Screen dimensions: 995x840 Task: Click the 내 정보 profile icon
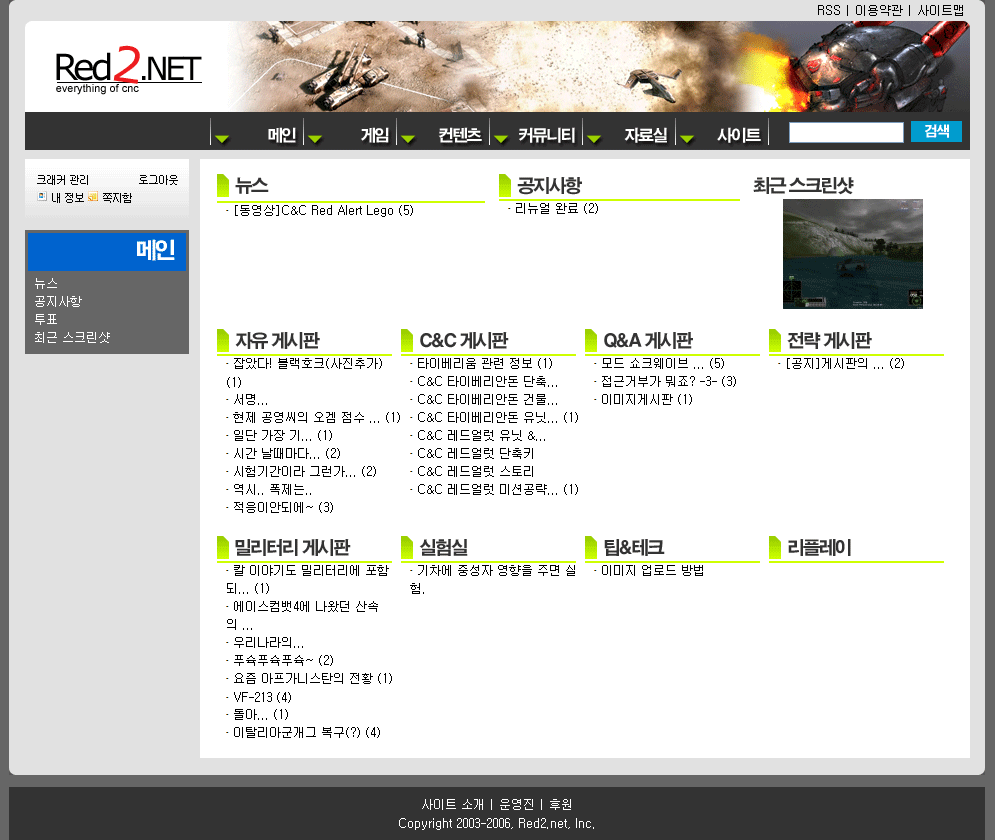(42, 197)
